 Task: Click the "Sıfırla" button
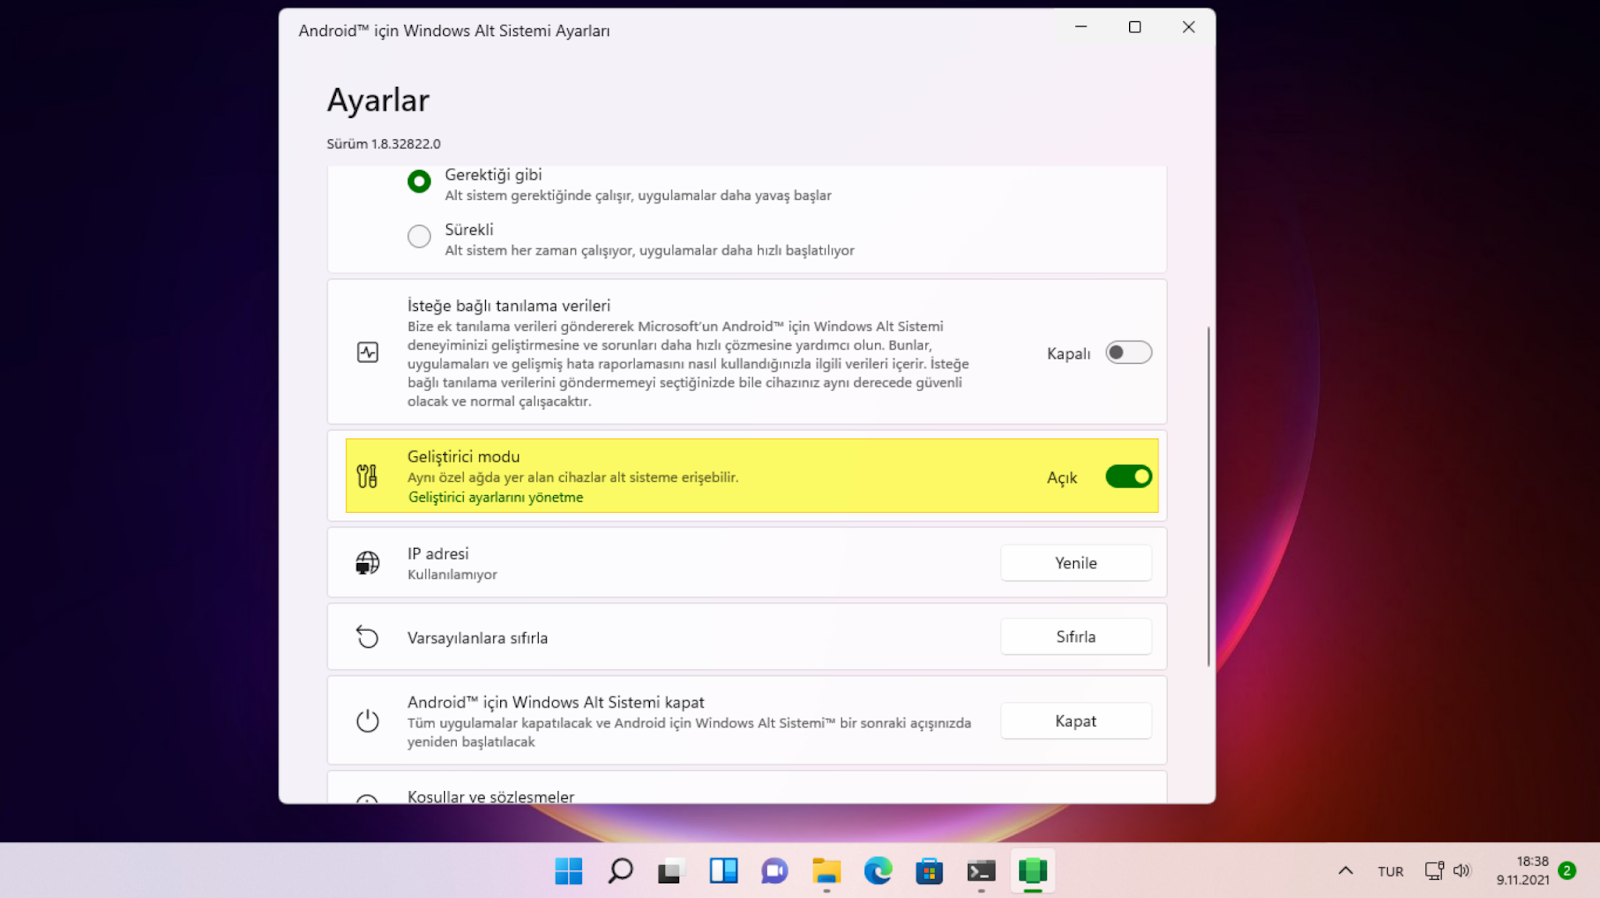[x=1076, y=637]
